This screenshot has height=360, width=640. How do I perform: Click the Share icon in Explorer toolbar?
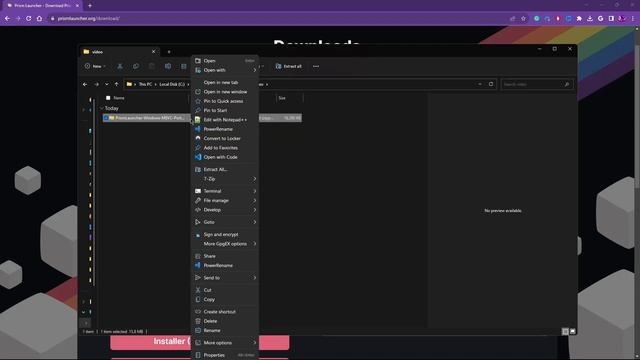click(184, 66)
